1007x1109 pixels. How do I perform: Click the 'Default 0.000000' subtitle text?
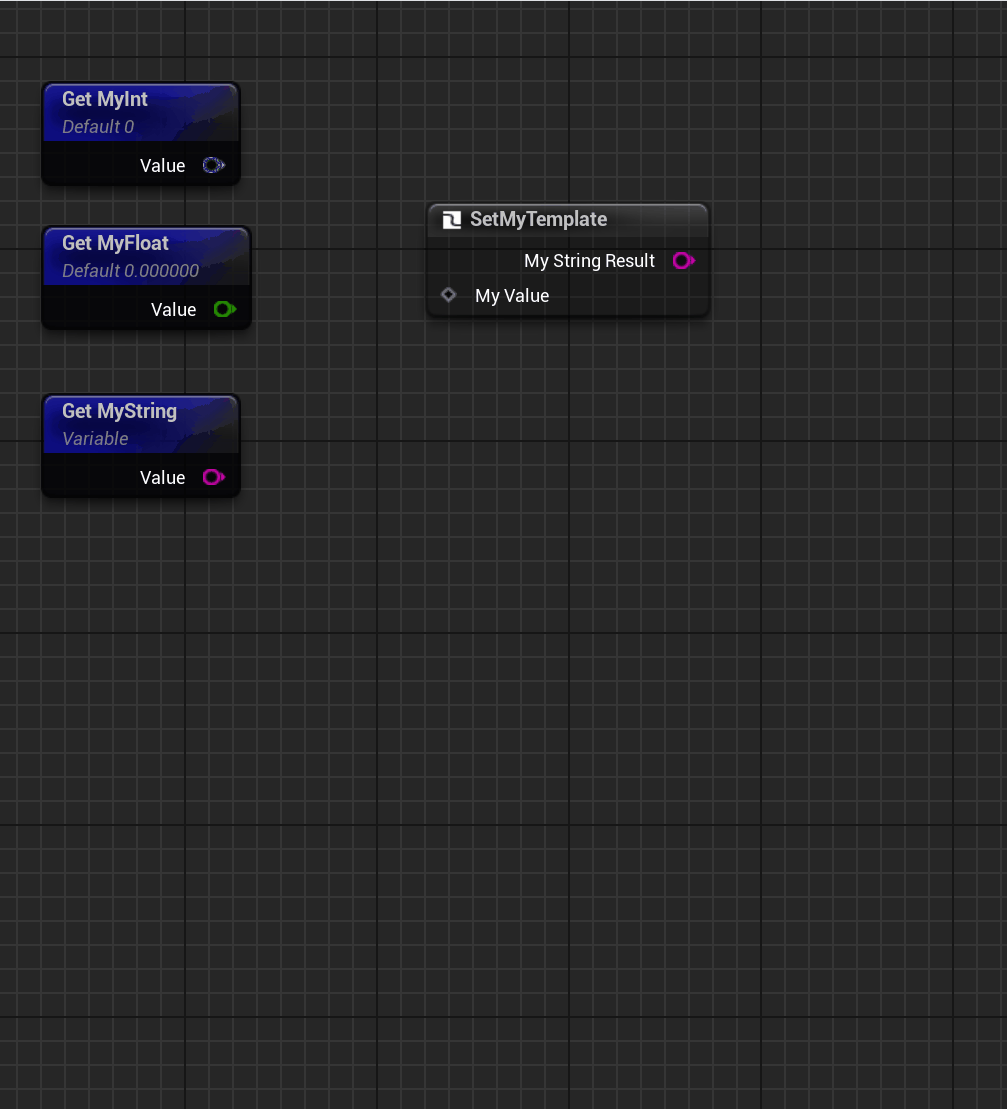coord(130,271)
